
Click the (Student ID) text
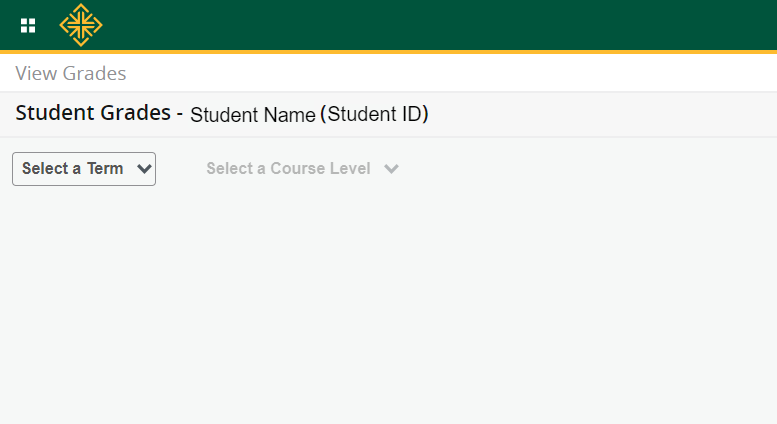tap(374, 114)
